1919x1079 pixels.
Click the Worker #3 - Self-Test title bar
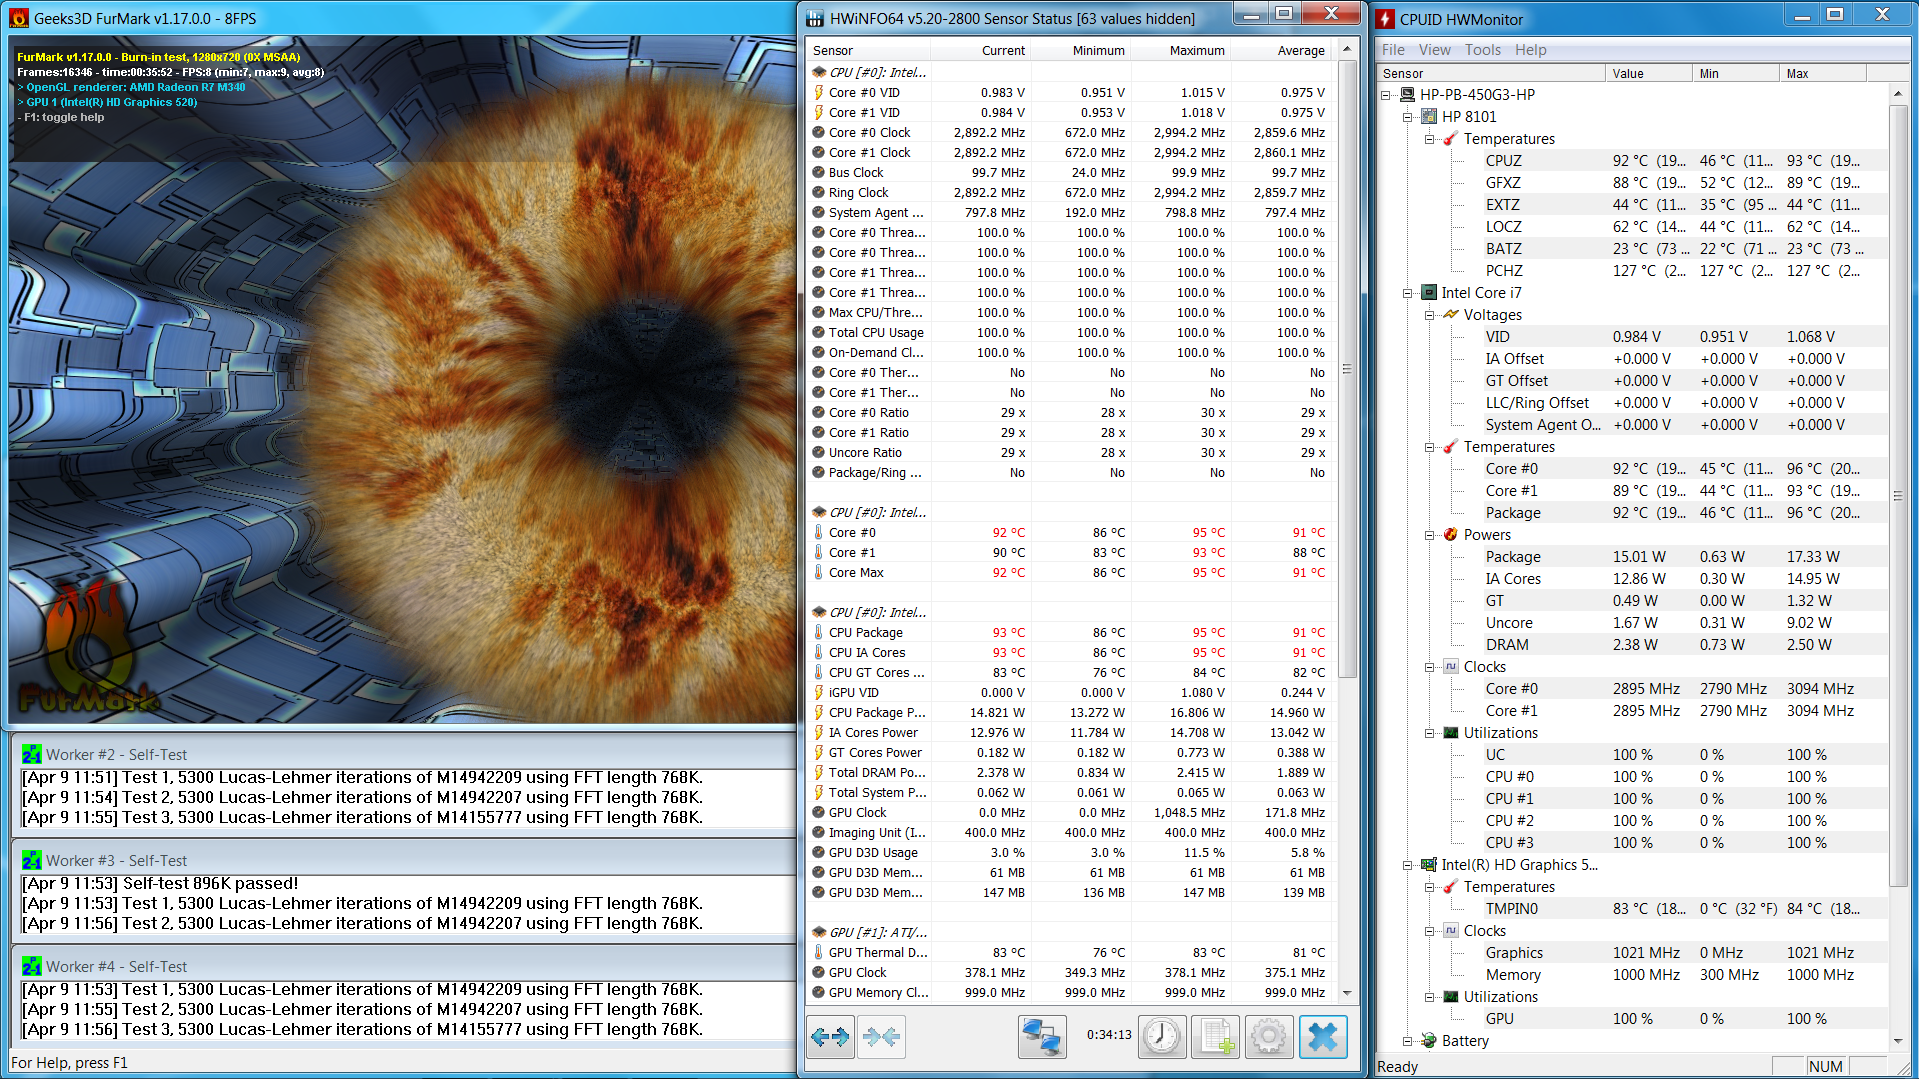pos(404,860)
